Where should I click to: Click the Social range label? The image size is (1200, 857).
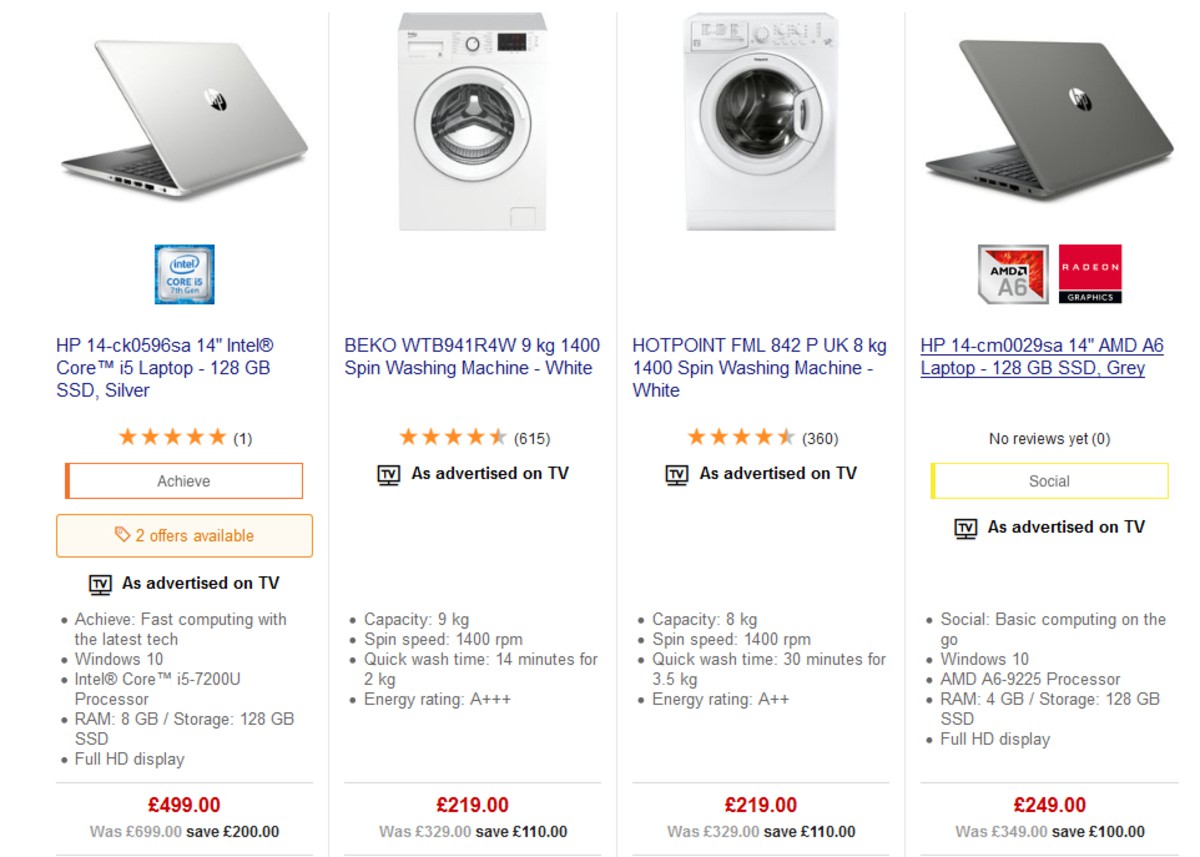pos(1049,481)
